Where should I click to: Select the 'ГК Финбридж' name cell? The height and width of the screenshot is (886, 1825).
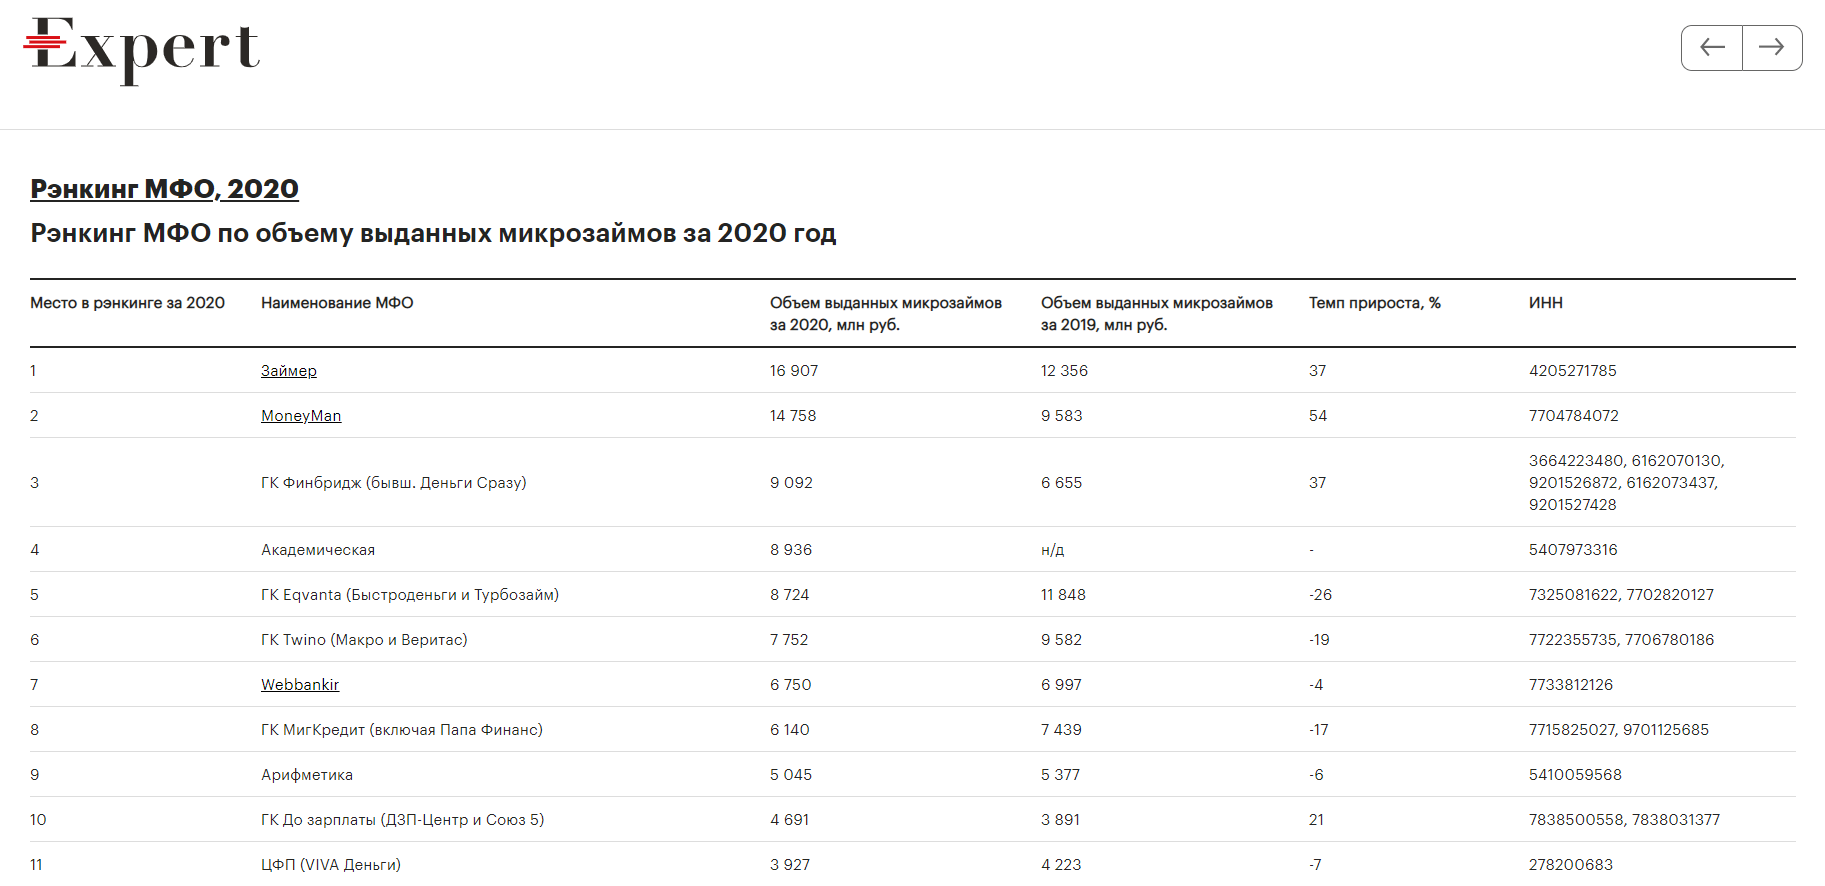(x=393, y=483)
